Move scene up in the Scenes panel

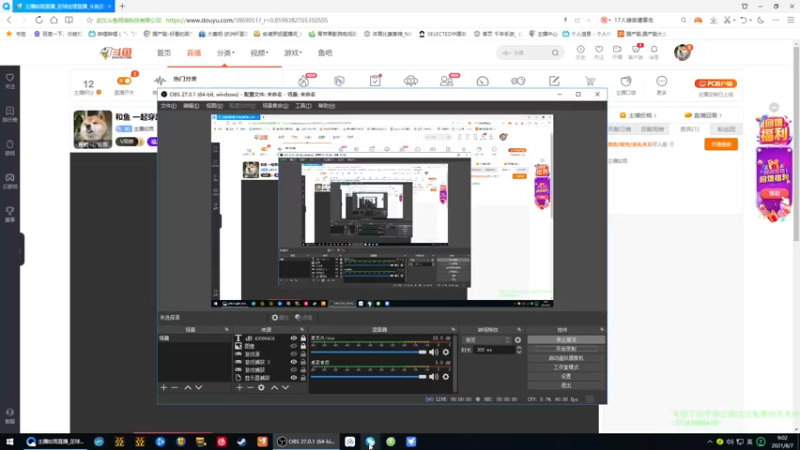pos(187,388)
